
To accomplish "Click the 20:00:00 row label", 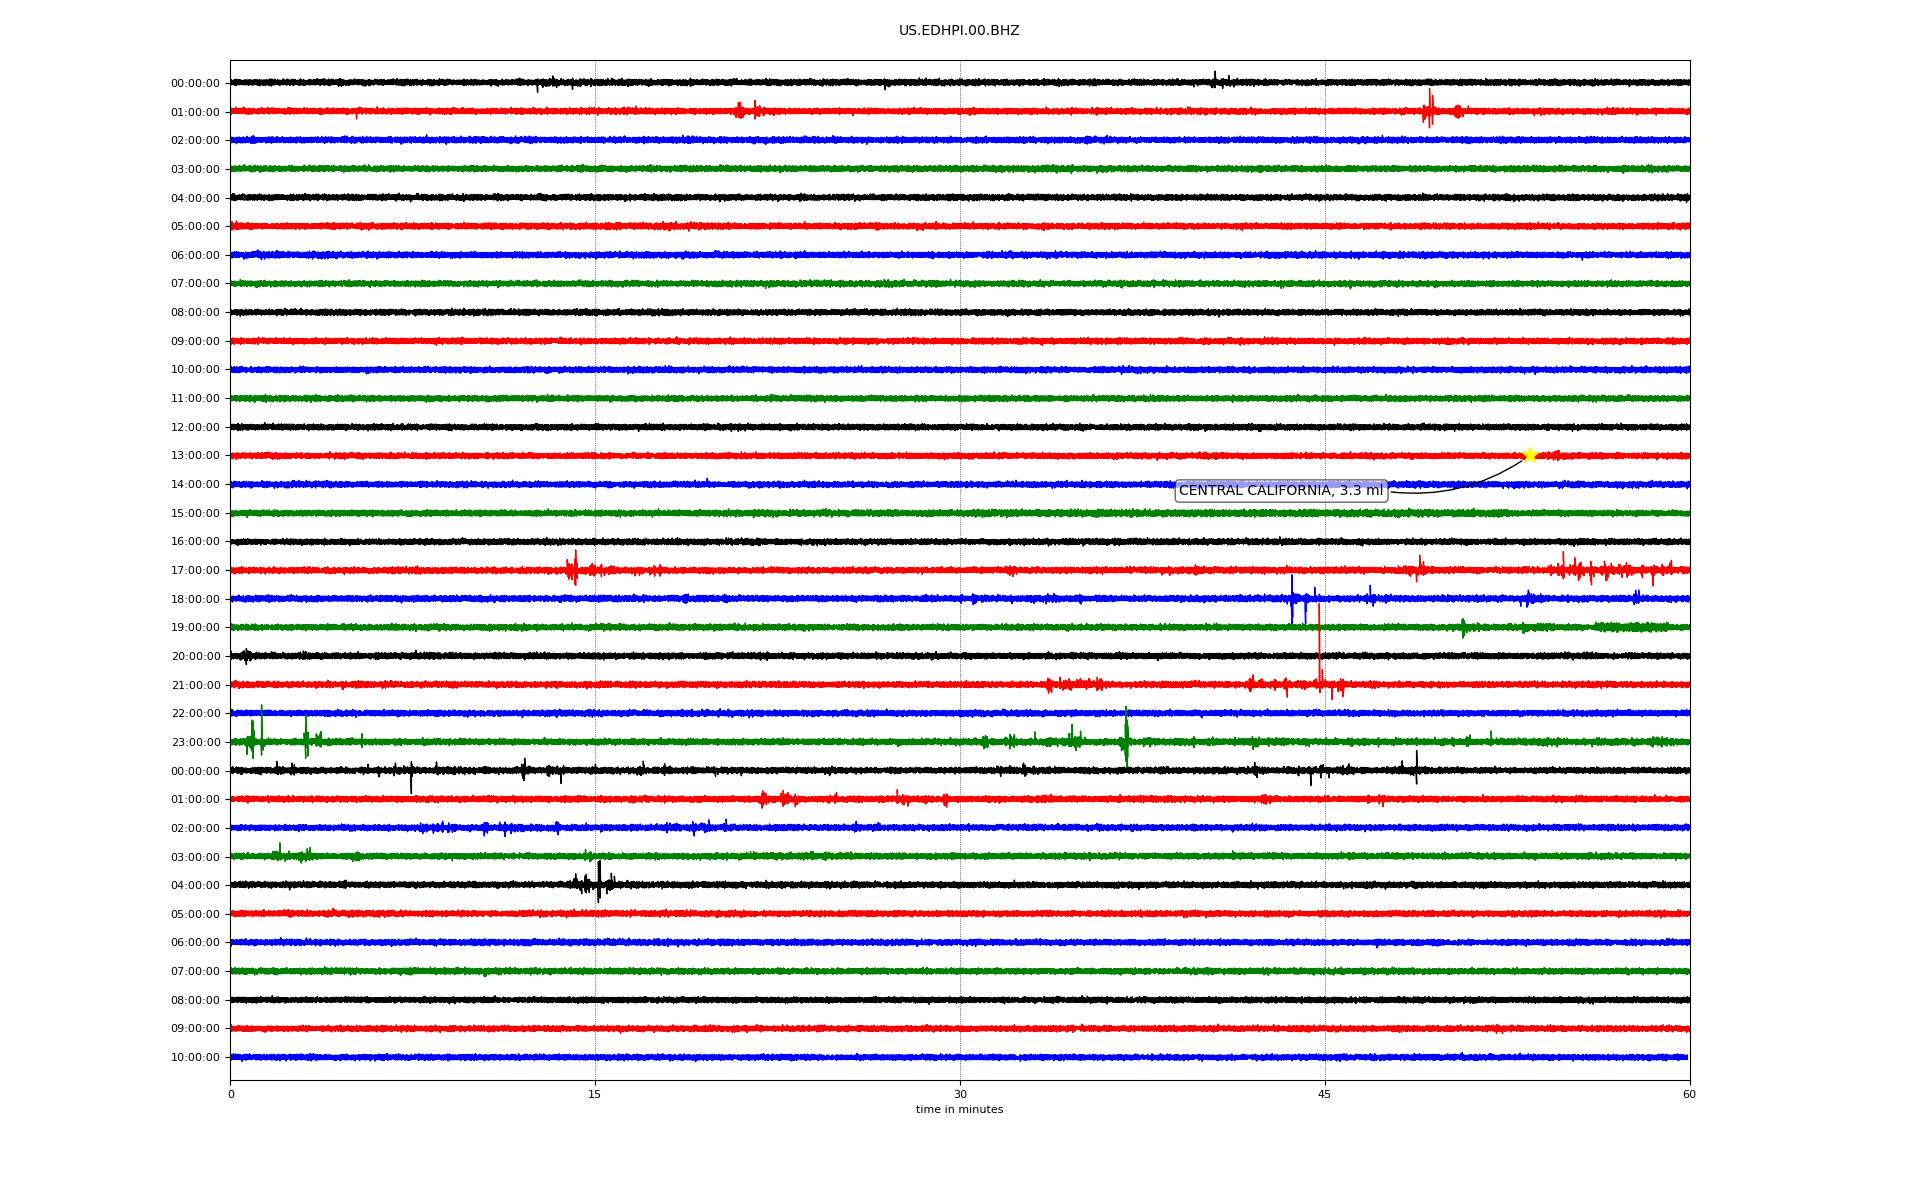I will (195, 657).
